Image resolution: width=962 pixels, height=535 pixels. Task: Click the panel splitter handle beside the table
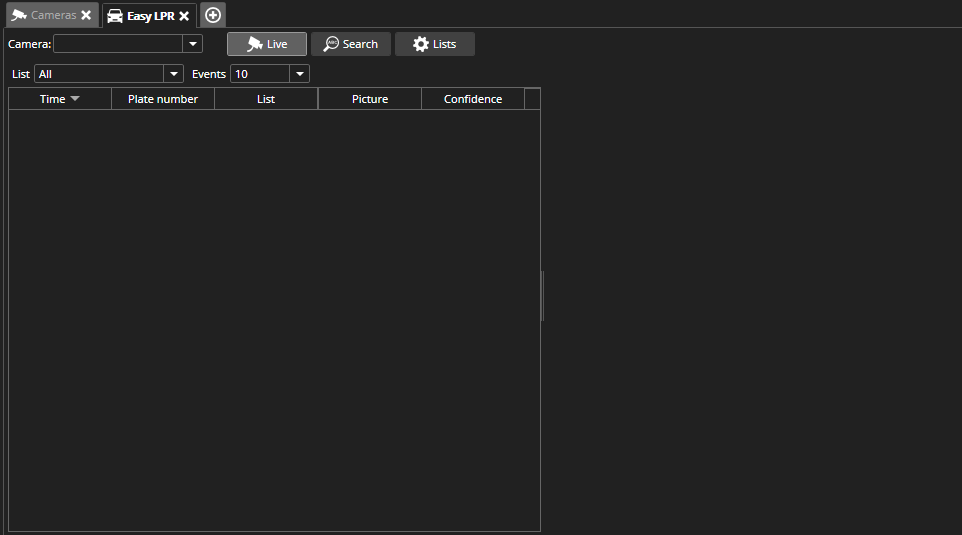[x=542, y=296]
